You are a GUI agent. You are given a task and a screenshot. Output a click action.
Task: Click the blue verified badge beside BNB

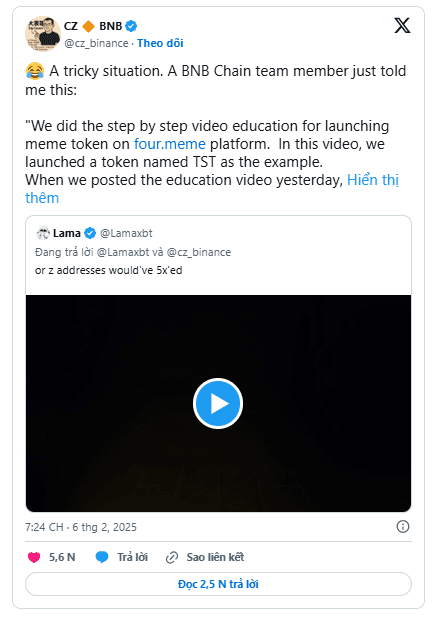click(131, 26)
